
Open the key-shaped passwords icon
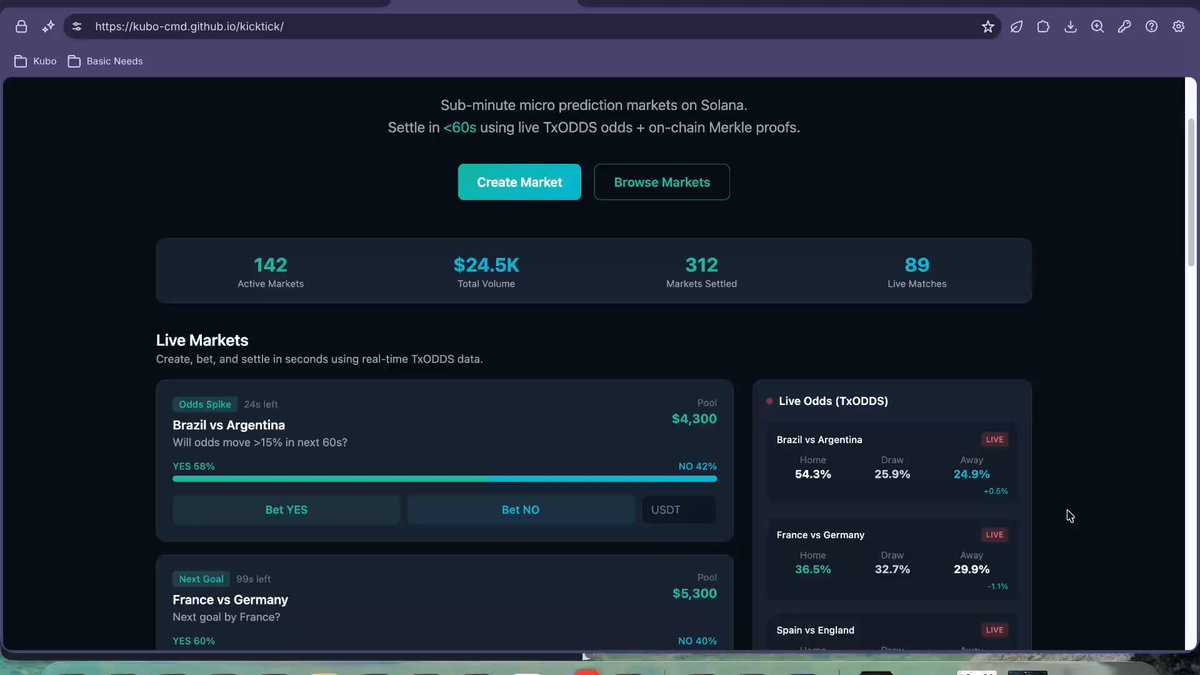[x=1124, y=27]
